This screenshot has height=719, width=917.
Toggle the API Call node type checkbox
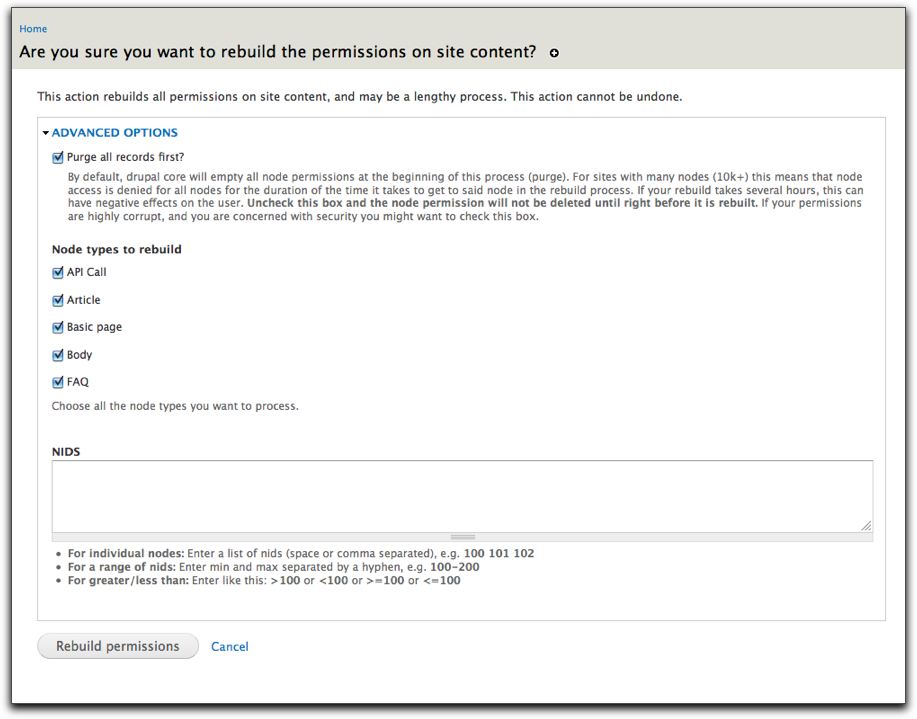click(57, 273)
